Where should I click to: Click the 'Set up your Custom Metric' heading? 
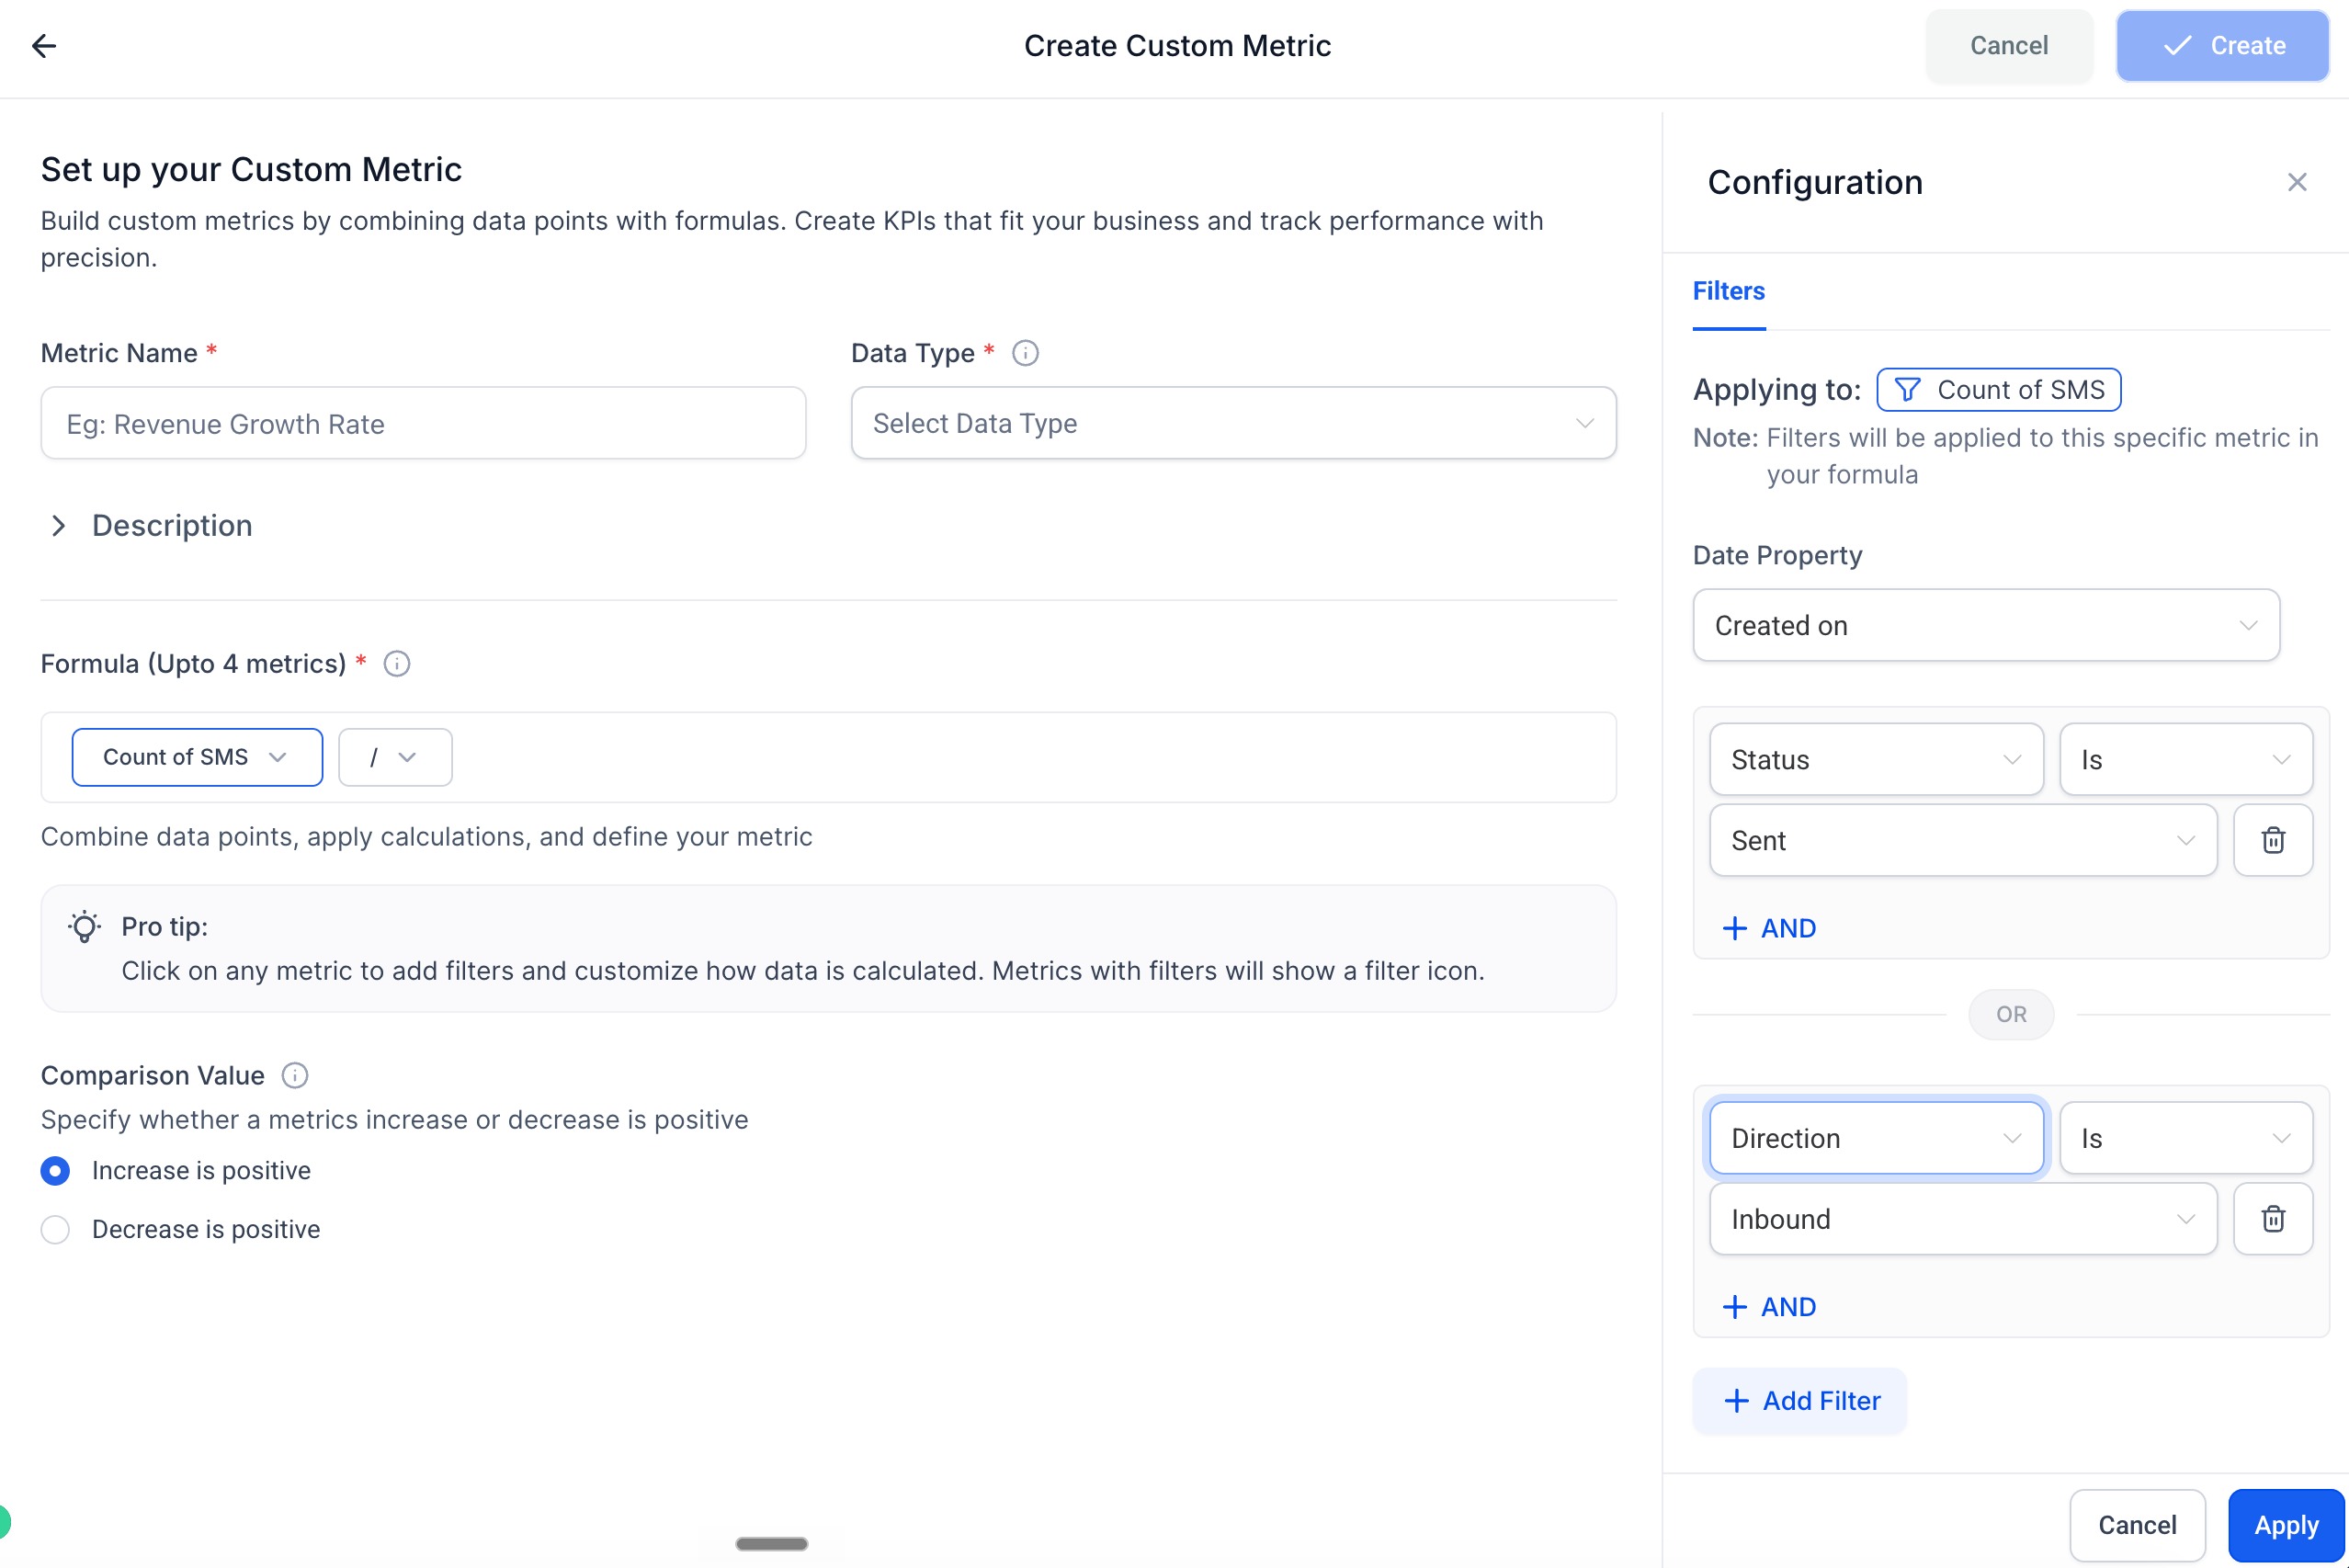[251, 170]
